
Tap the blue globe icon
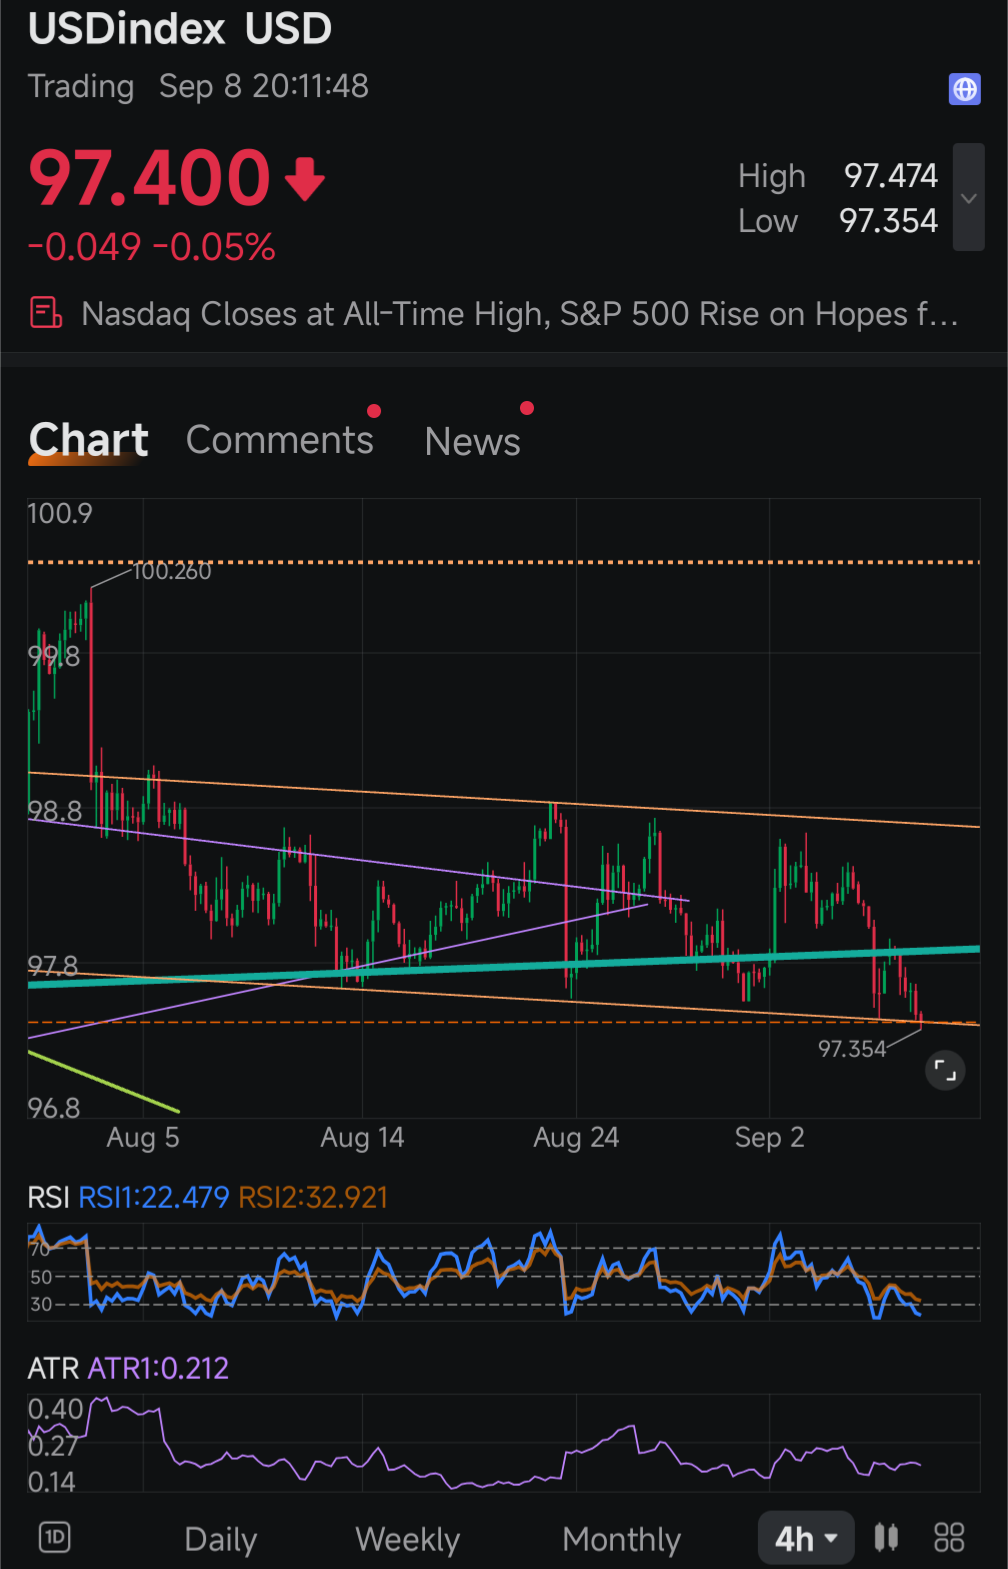point(964,89)
